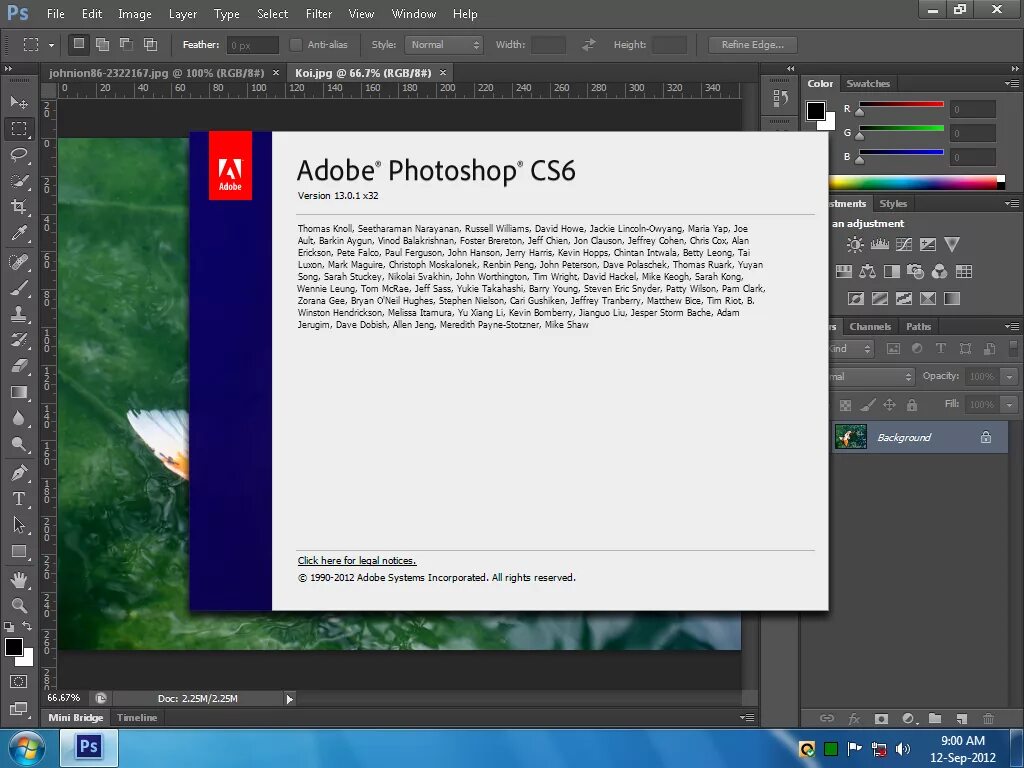Swap Width and Height values button
Screen dimensions: 1024x768
click(588, 44)
